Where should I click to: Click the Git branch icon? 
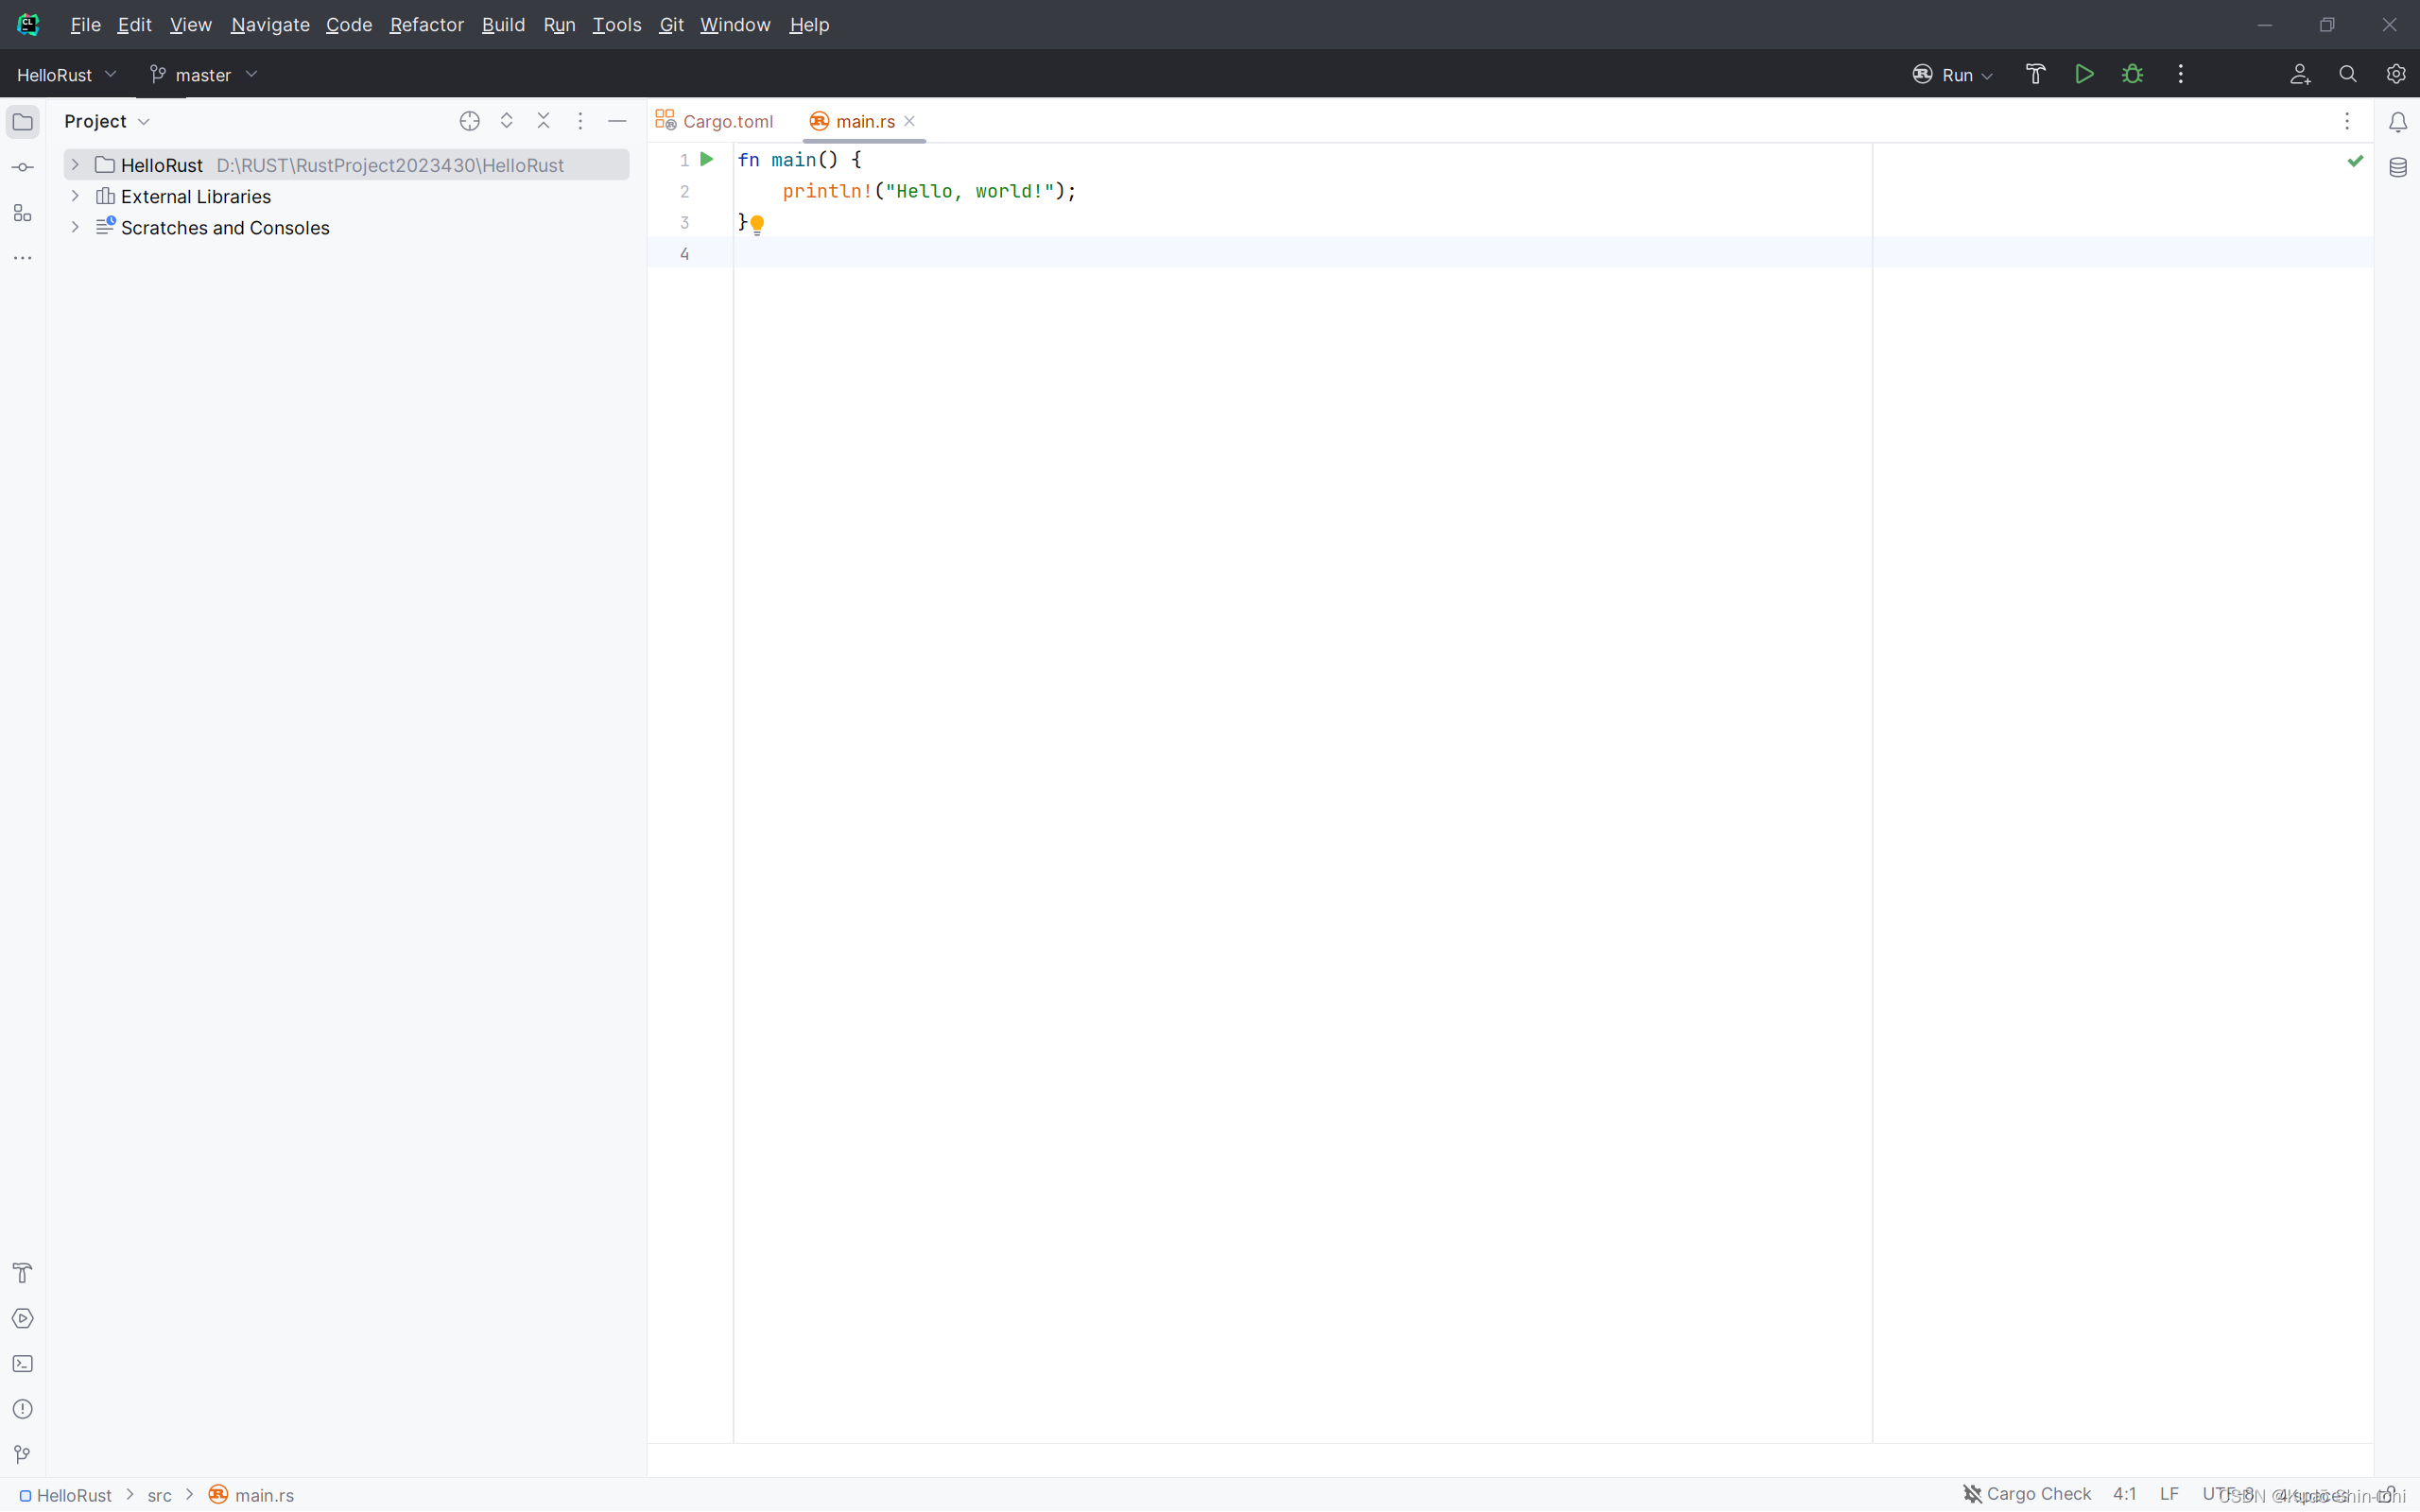(x=155, y=73)
